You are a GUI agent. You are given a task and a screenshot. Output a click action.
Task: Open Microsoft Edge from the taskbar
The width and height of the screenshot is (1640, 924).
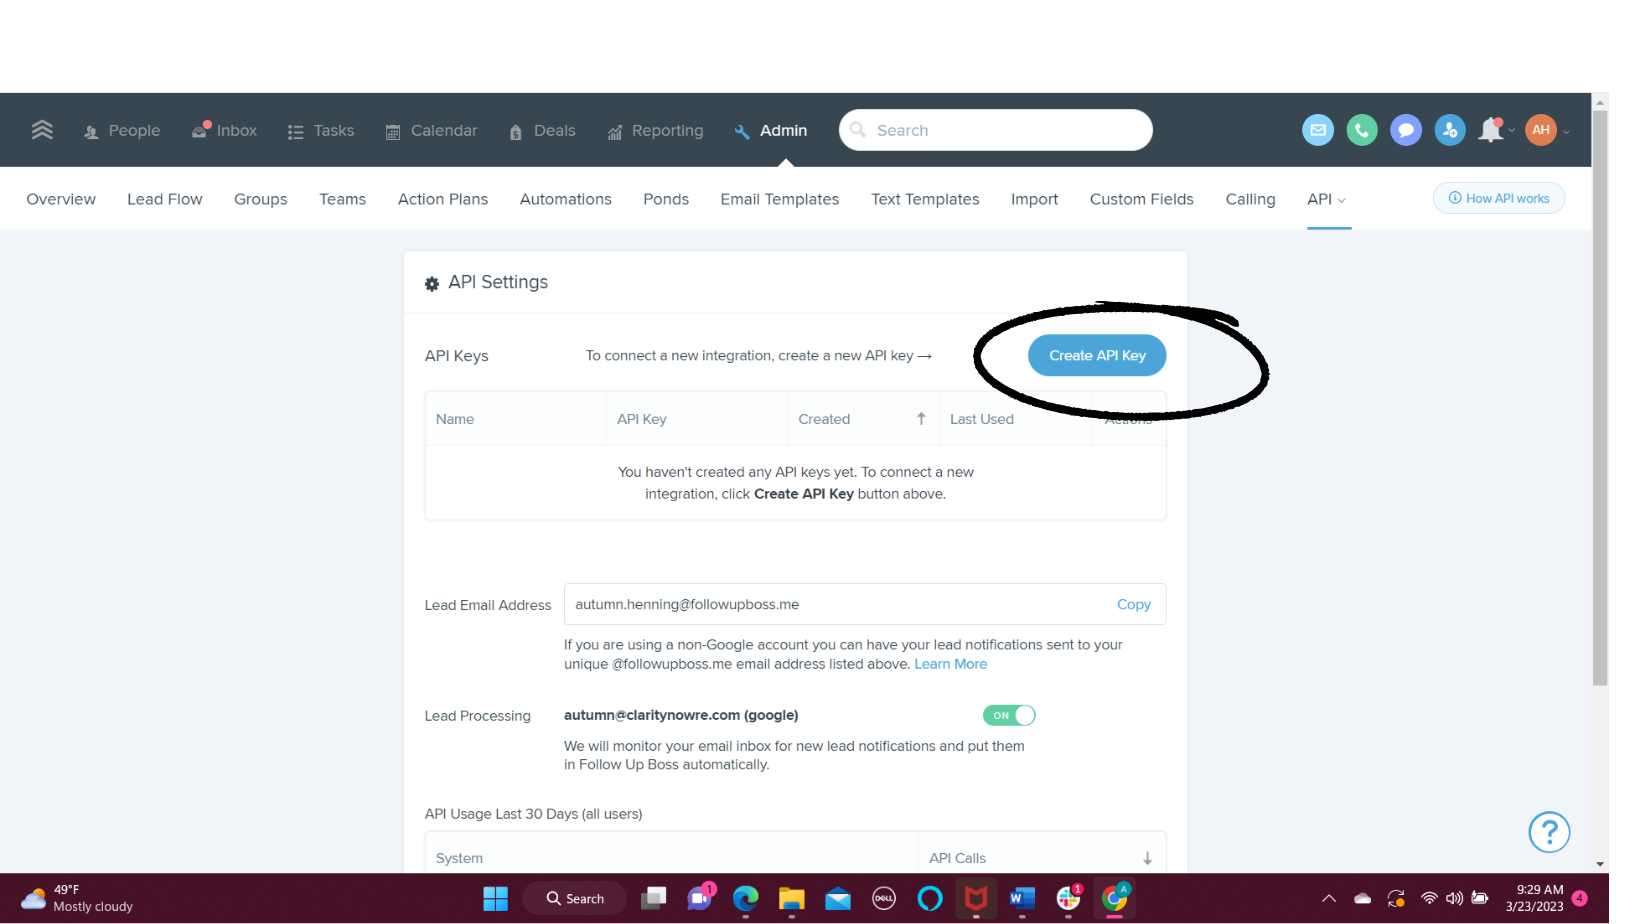click(745, 899)
